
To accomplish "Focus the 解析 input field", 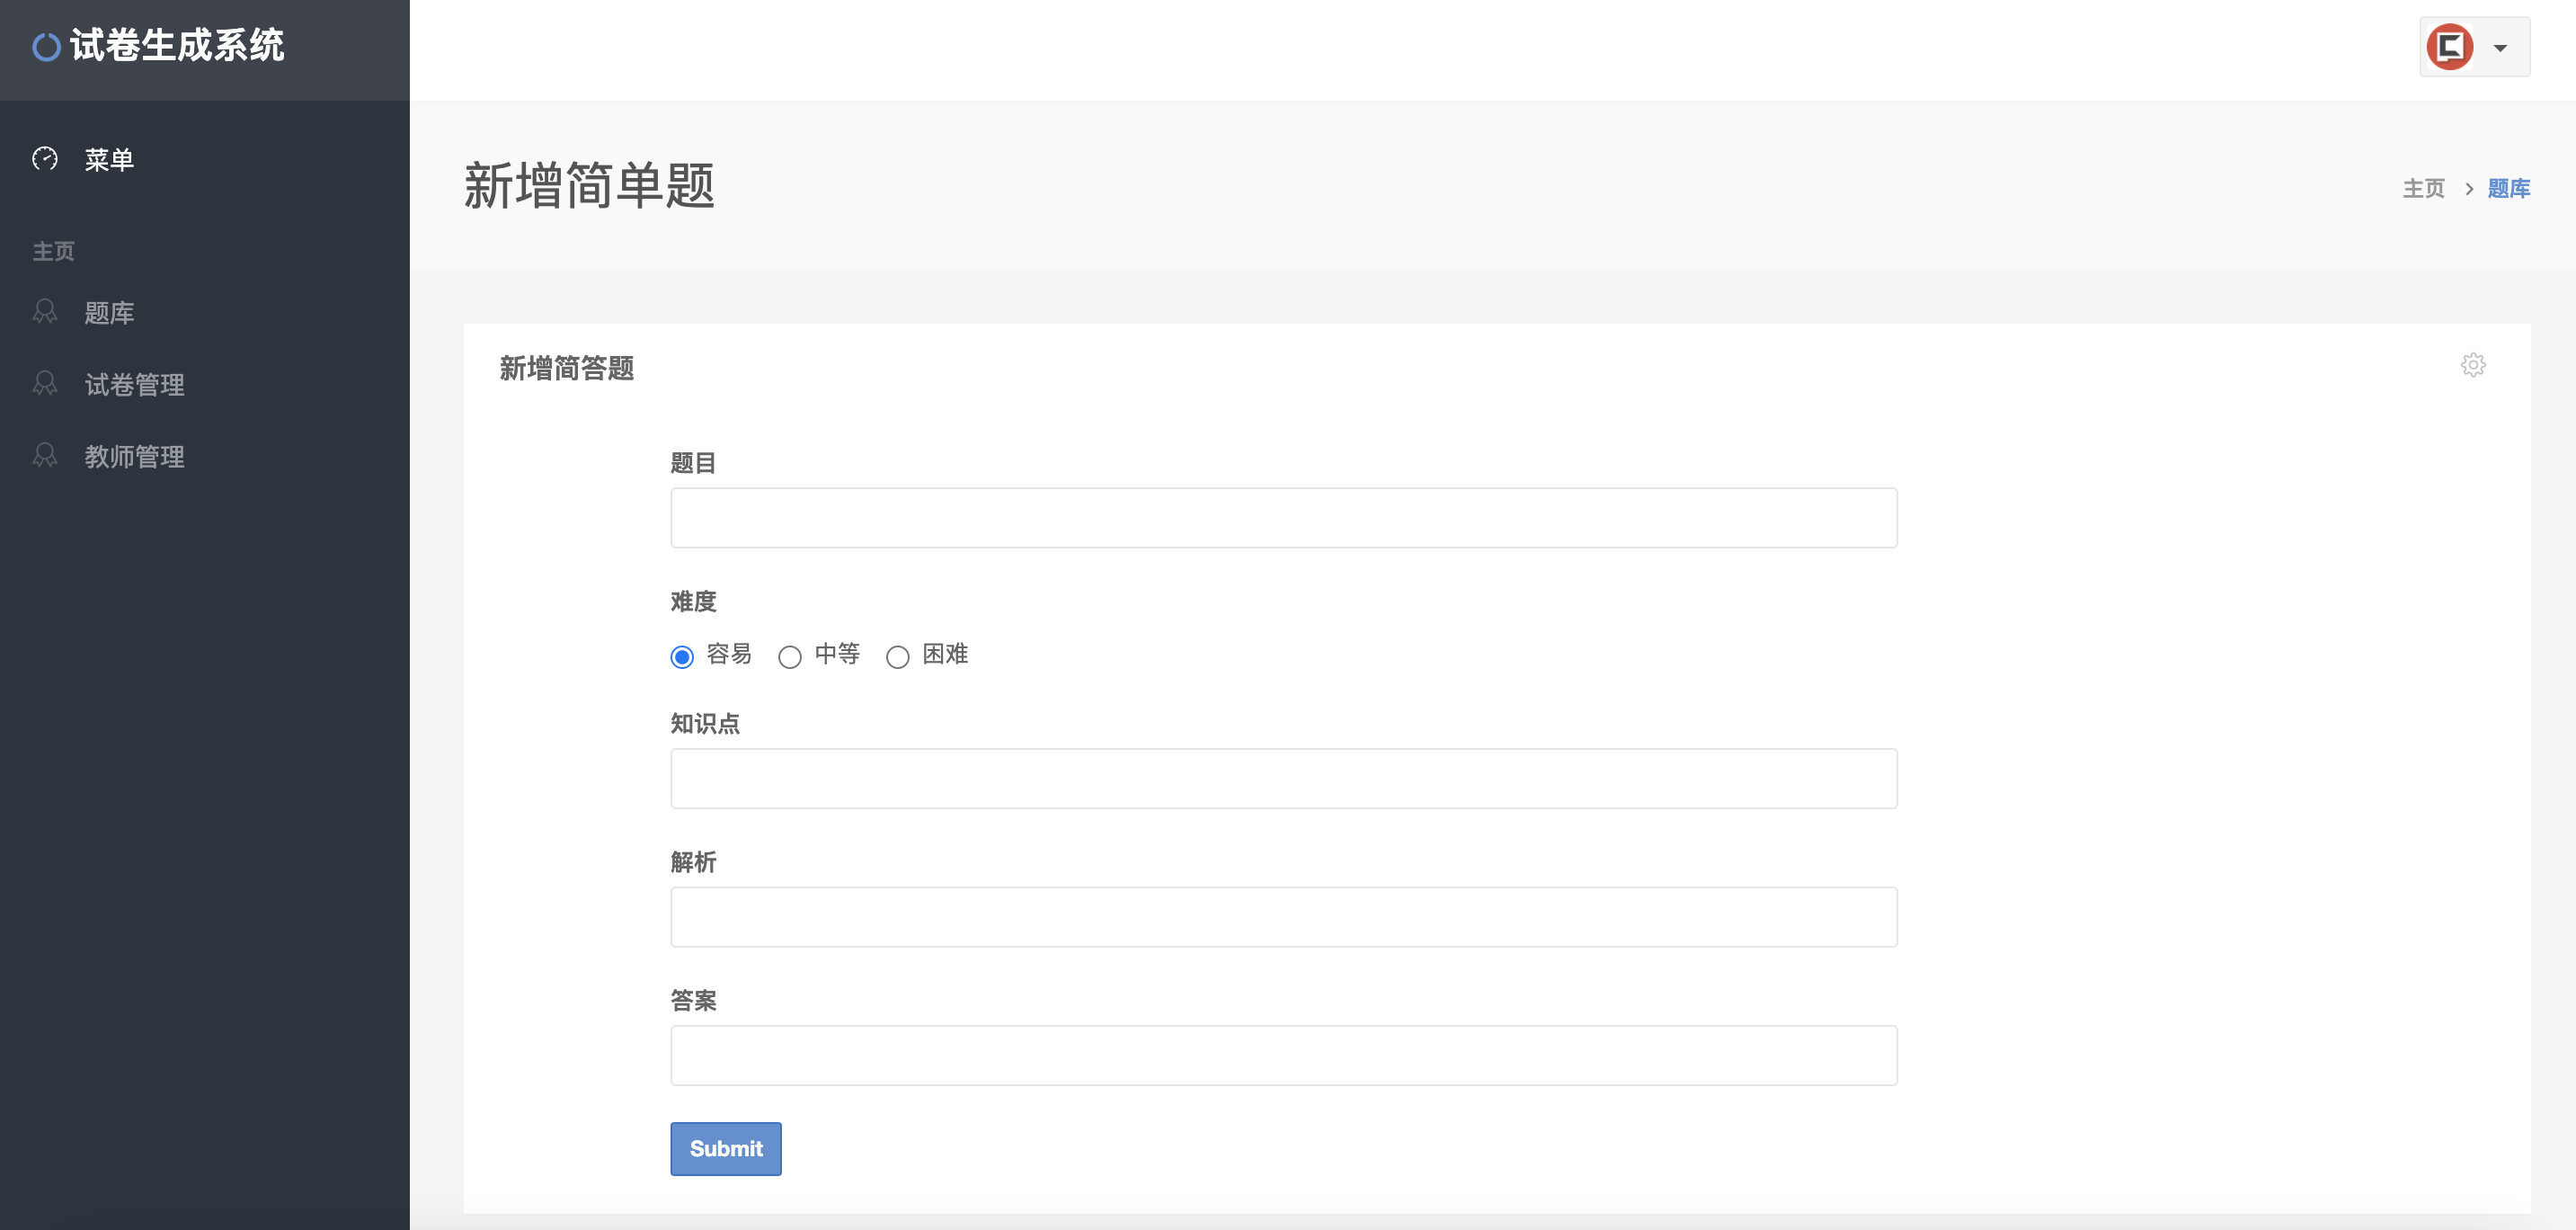I will coord(1284,917).
